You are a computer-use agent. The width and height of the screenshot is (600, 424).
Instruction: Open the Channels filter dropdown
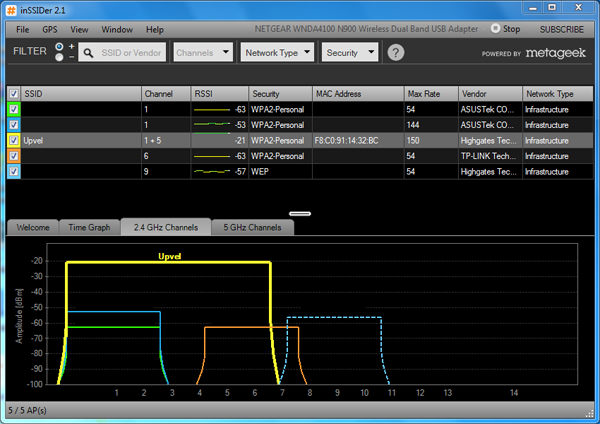coord(203,53)
